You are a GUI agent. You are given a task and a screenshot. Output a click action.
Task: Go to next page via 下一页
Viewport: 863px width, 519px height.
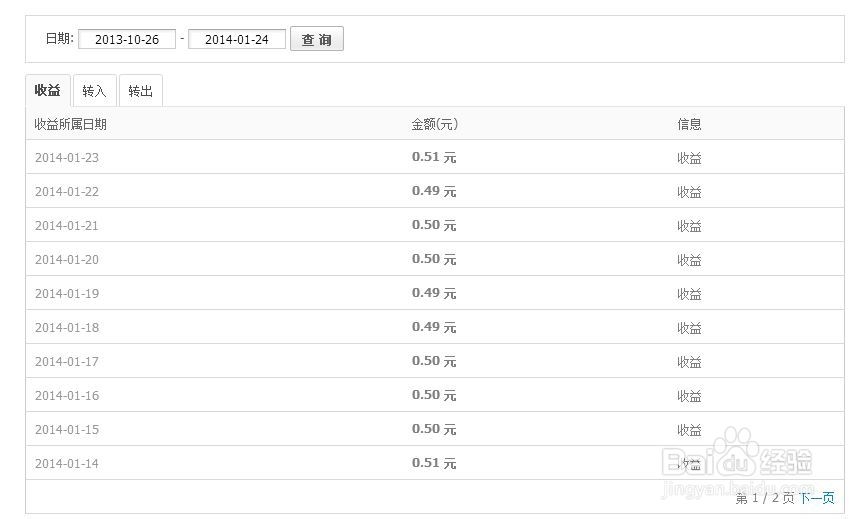pos(816,498)
